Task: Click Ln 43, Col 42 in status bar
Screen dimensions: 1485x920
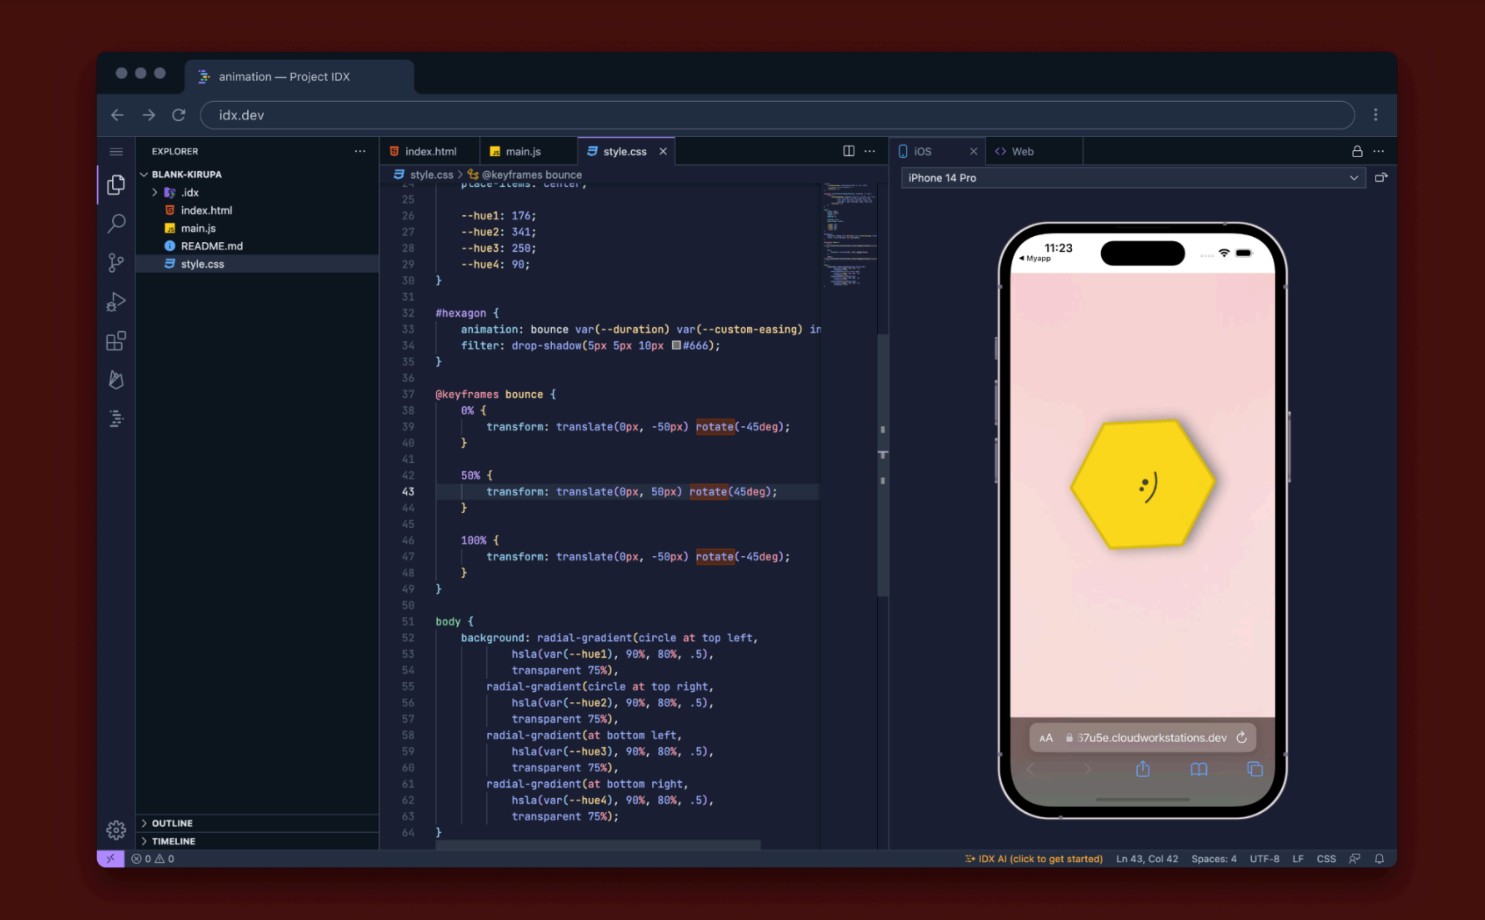Action: point(1147,858)
